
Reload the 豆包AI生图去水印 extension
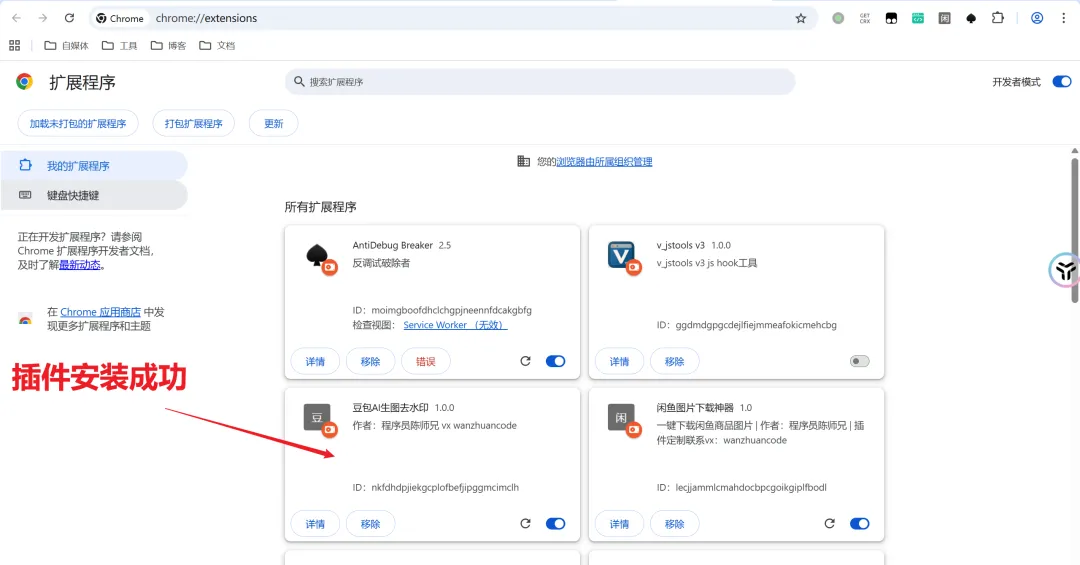526,524
